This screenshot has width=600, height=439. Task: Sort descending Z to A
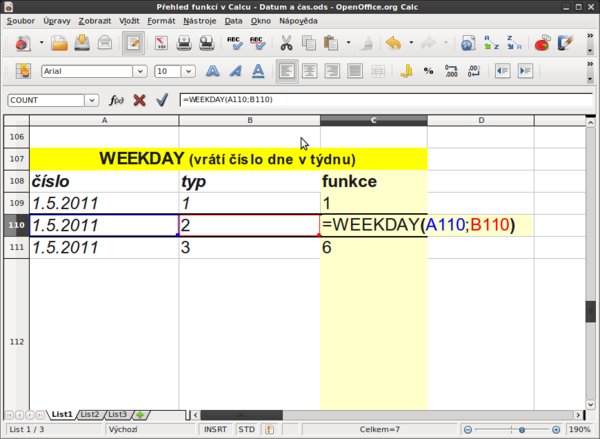(x=514, y=43)
